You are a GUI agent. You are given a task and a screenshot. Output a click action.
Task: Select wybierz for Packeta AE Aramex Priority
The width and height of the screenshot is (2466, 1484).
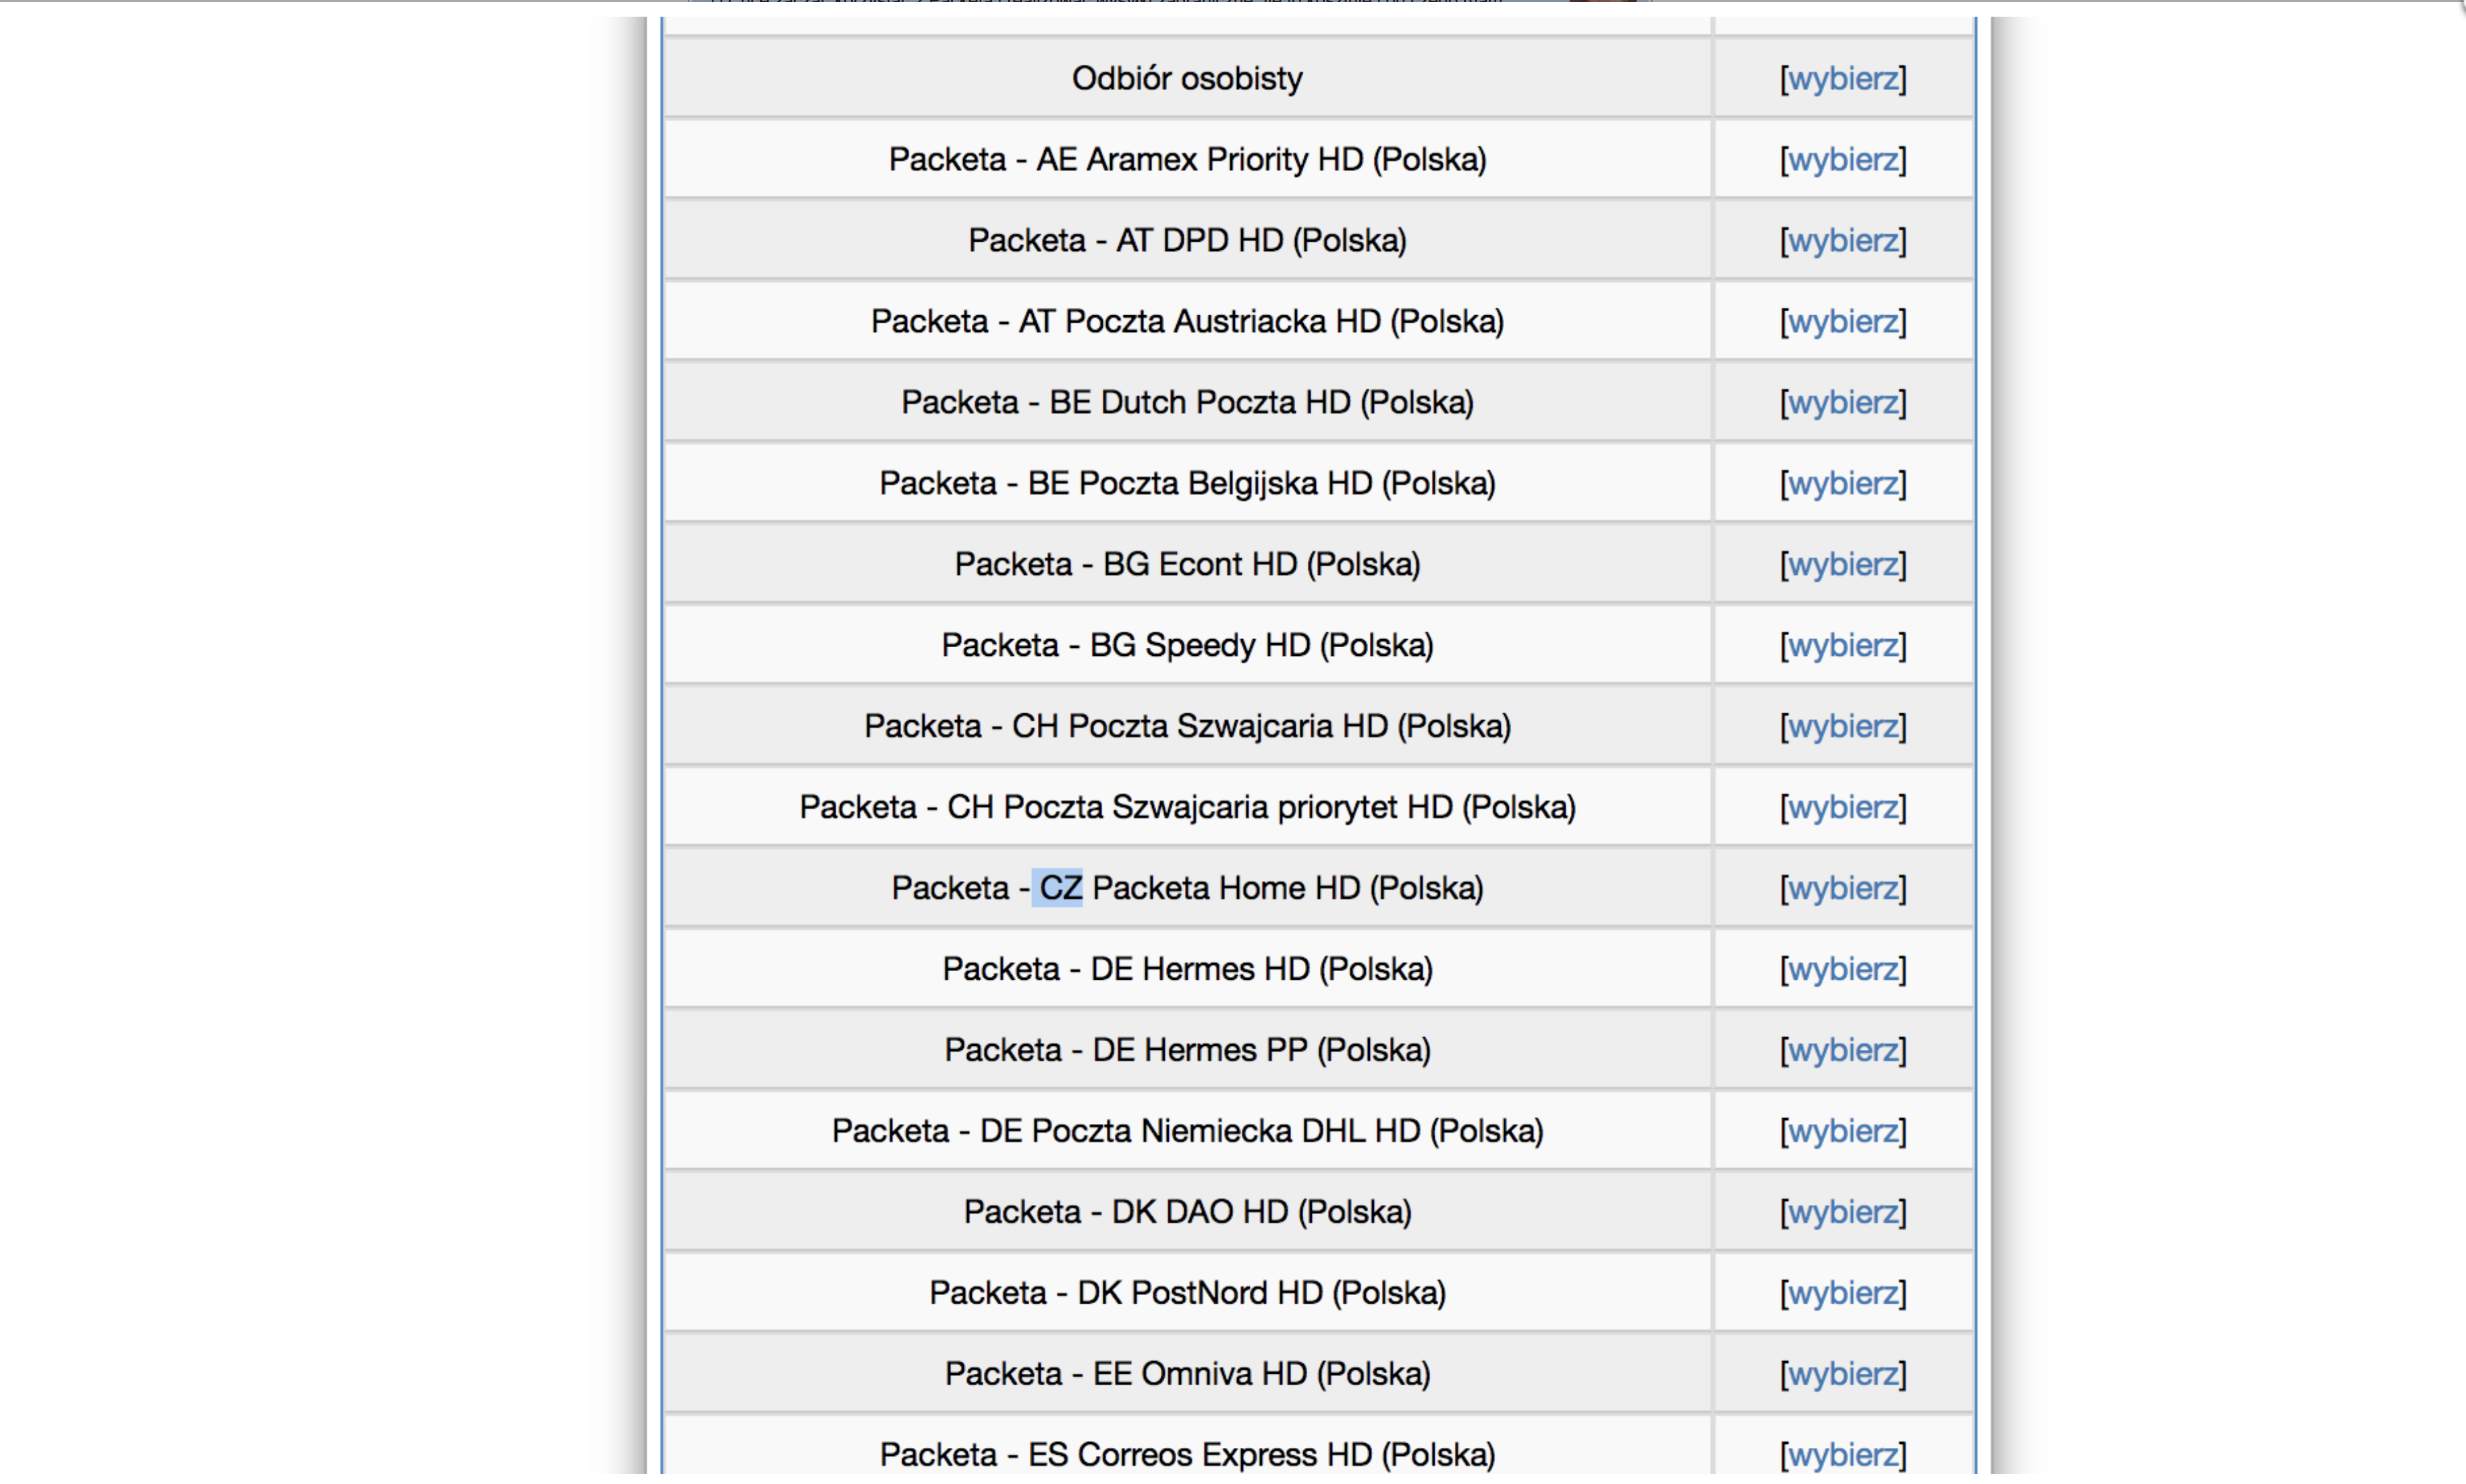coord(1842,160)
